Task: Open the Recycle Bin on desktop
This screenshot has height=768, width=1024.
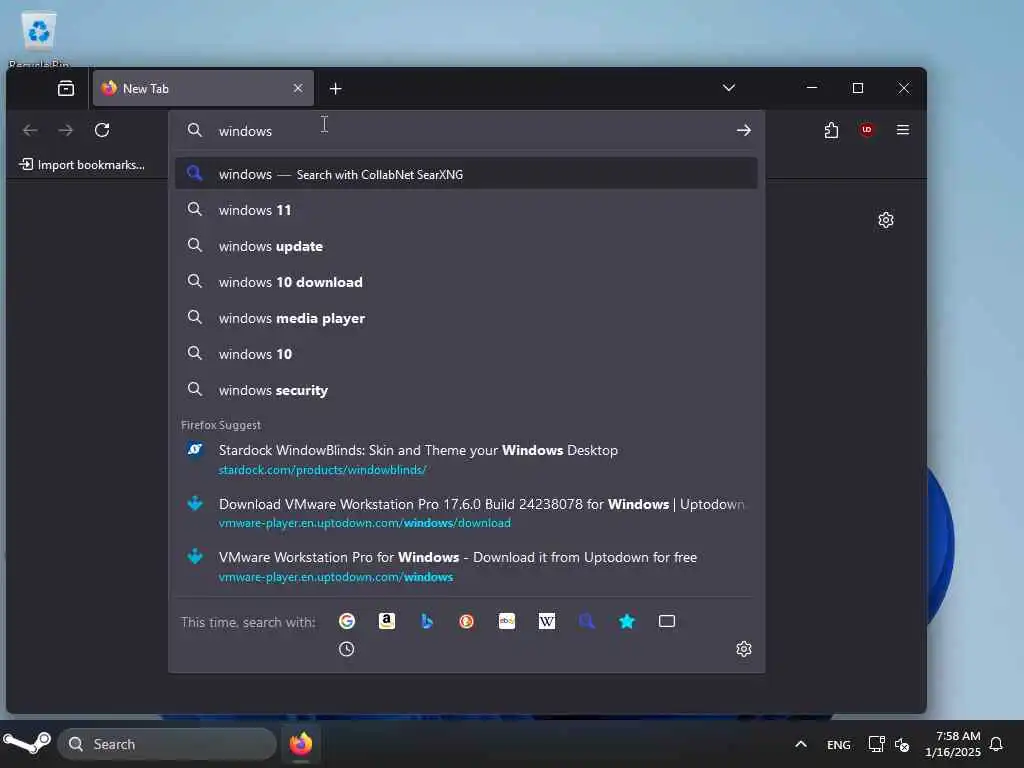Action: (x=39, y=37)
